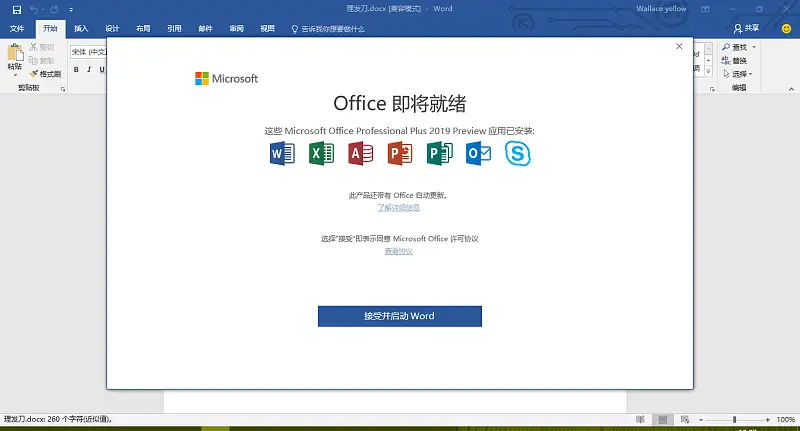Click the 'Tell me what you want' search box
The width and height of the screenshot is (800, 431).
coord(328,29)
